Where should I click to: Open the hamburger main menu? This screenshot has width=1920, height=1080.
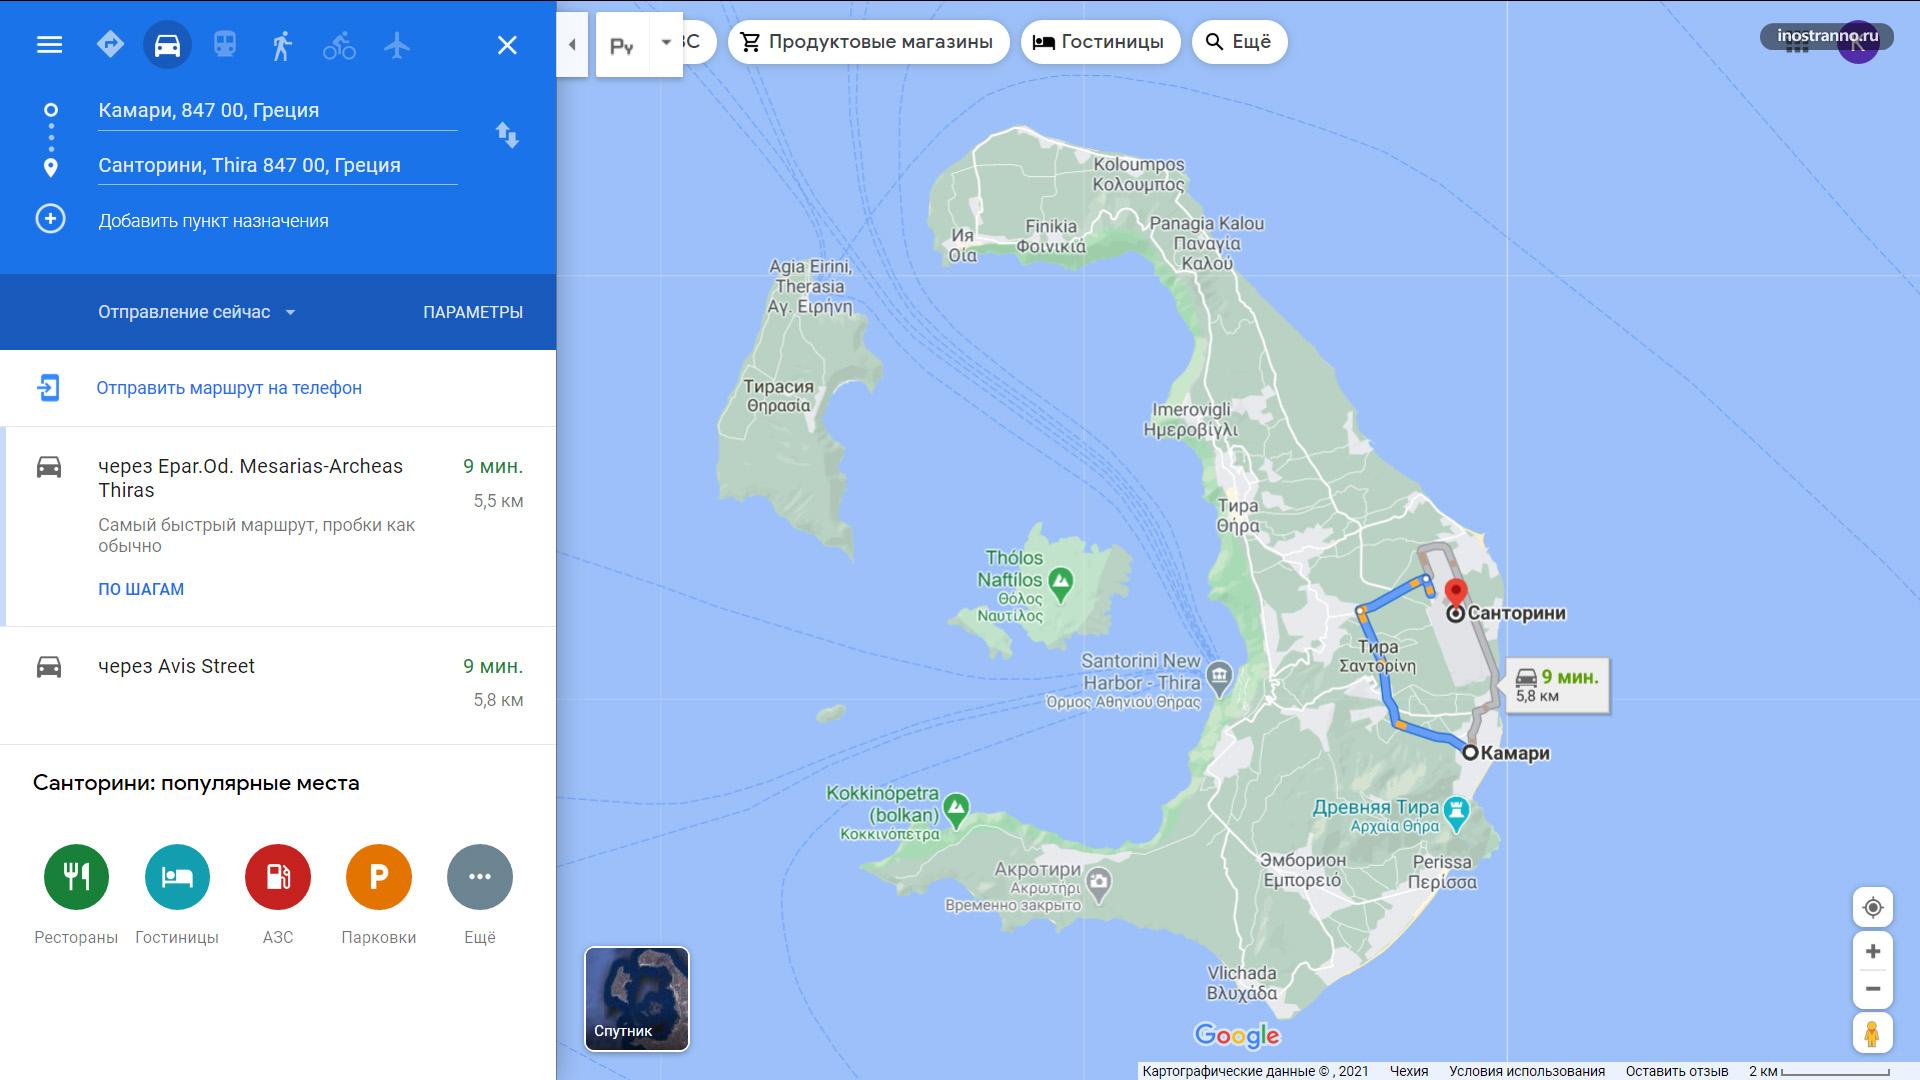[x=49, y=45]
